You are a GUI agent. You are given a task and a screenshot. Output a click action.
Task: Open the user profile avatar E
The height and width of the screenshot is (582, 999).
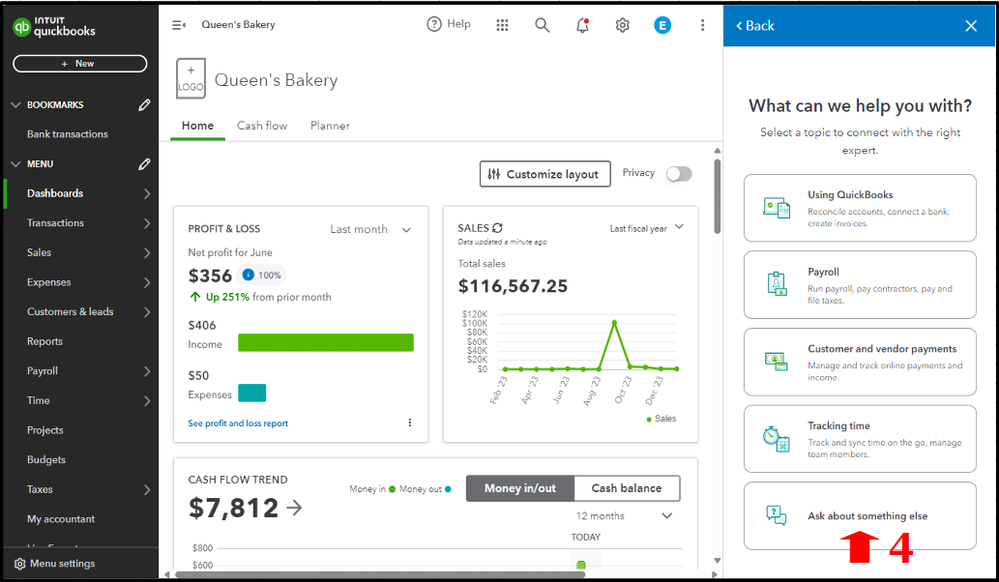[x=663, y=25]
